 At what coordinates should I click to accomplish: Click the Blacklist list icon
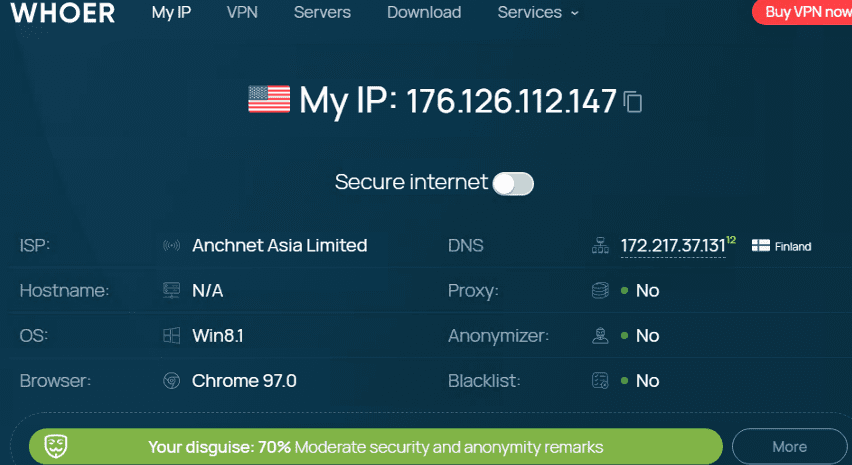tap(600, 381)
